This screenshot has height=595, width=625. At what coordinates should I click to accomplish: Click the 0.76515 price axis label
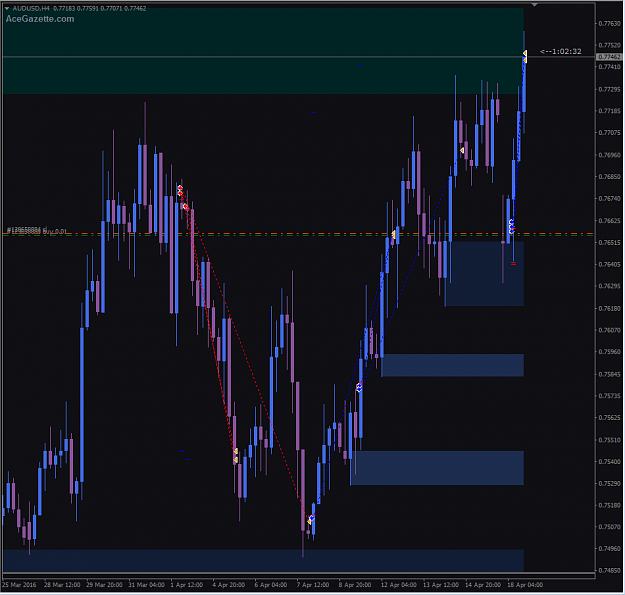pyautogui.click(x=609, y=242)
